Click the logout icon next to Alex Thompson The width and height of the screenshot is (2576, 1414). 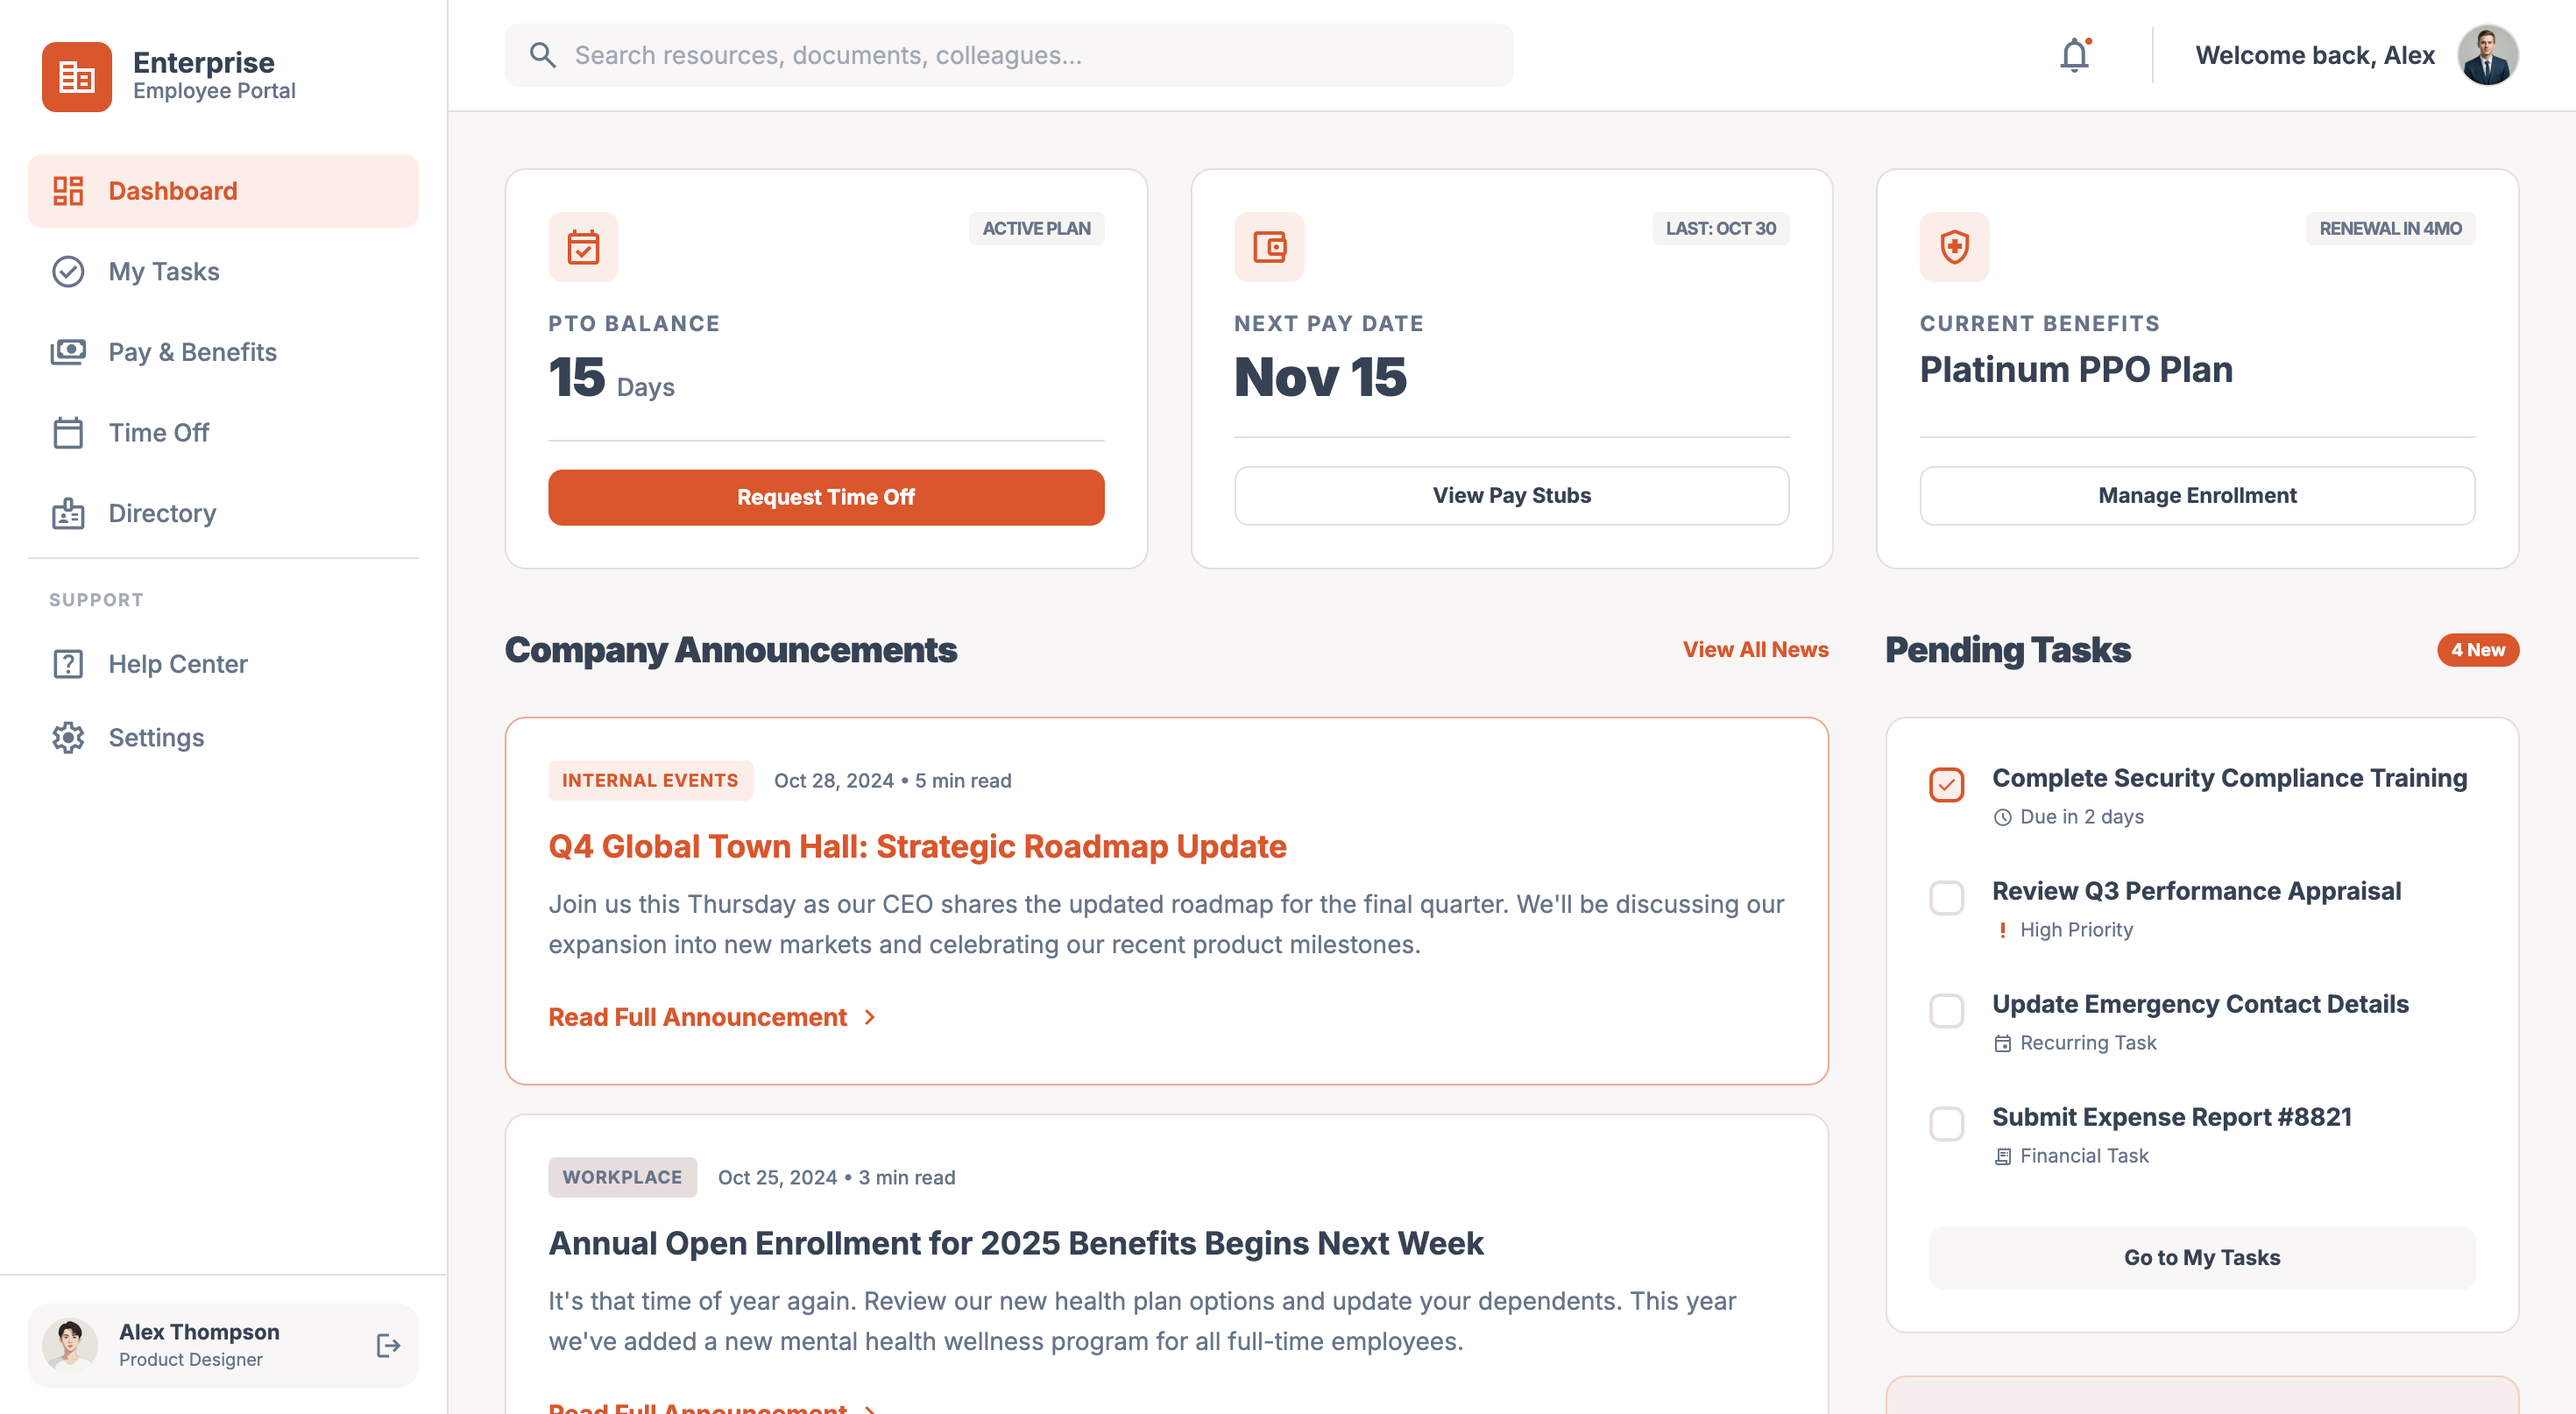[388, 1345]
